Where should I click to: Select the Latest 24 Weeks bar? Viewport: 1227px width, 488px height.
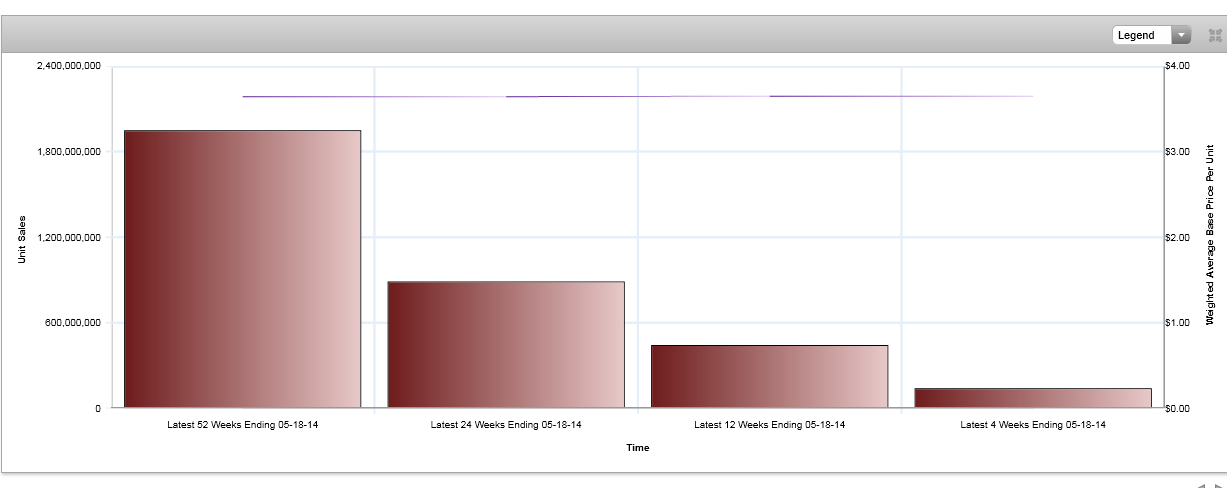pos(506,344)
